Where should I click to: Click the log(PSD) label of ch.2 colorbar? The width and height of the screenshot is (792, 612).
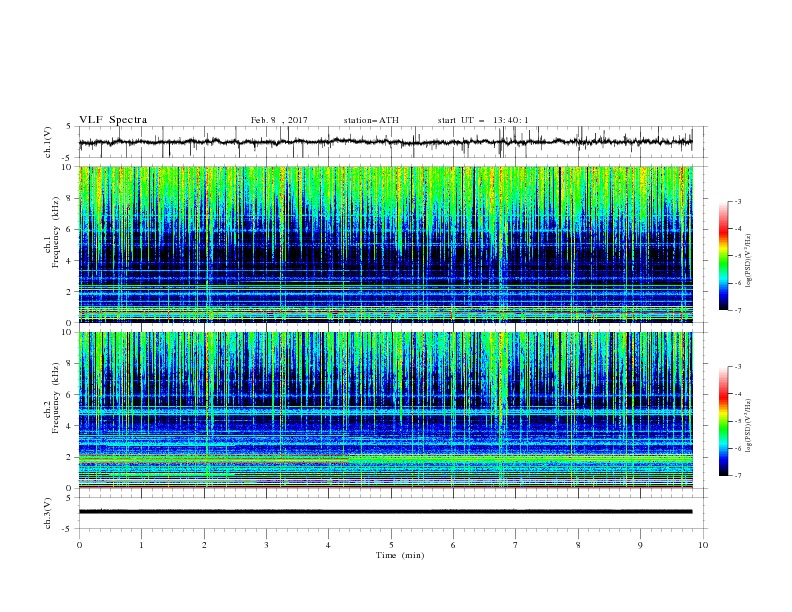coord(748,426)
